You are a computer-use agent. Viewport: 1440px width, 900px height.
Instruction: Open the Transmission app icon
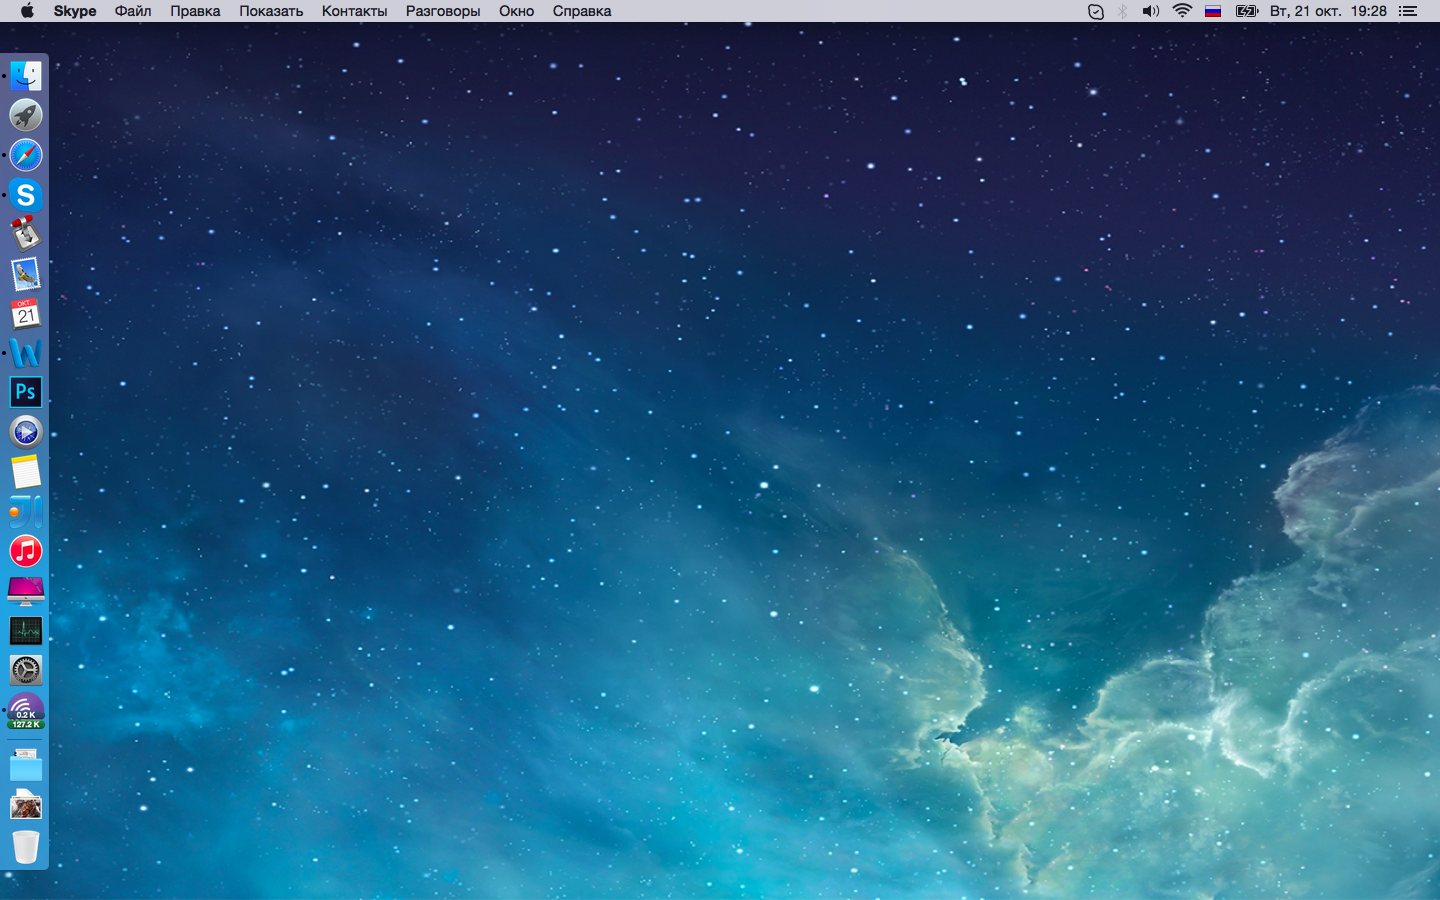point(26,234)
